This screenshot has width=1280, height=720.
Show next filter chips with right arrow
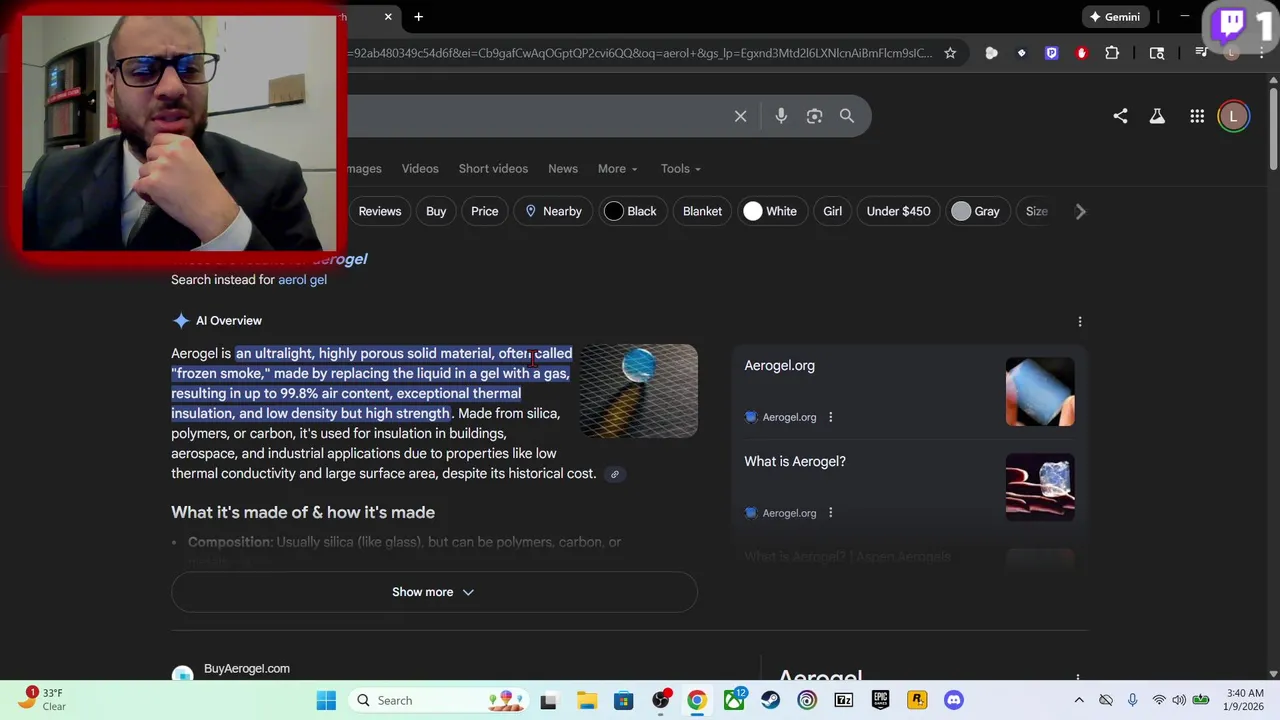[x=1080, y=211]
